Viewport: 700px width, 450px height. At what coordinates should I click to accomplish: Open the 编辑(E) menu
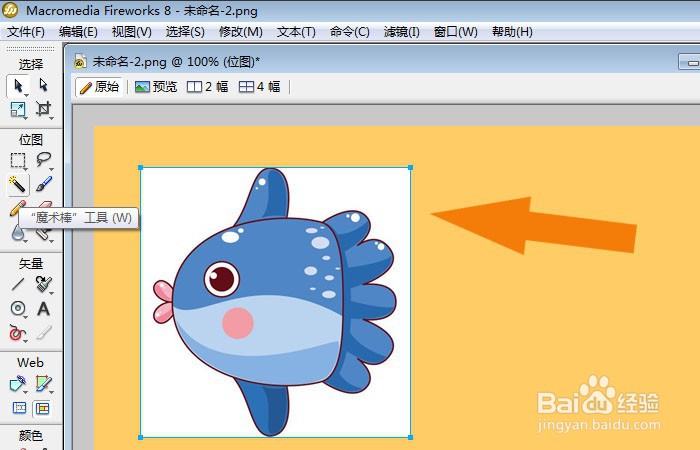[78, 32]
